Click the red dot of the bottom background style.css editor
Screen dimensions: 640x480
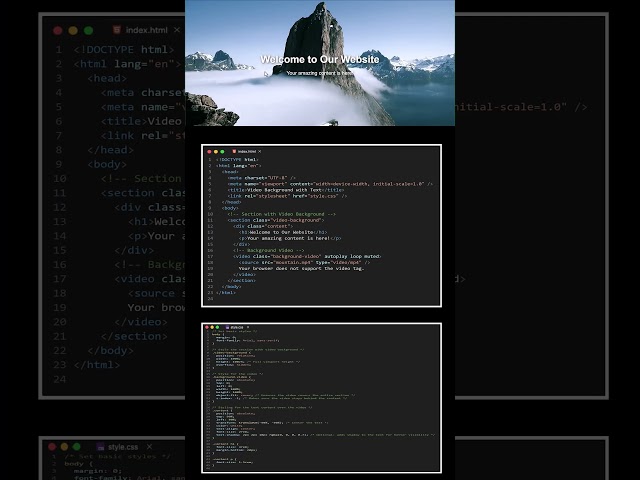pyautogui.click(x=52, y=447)
